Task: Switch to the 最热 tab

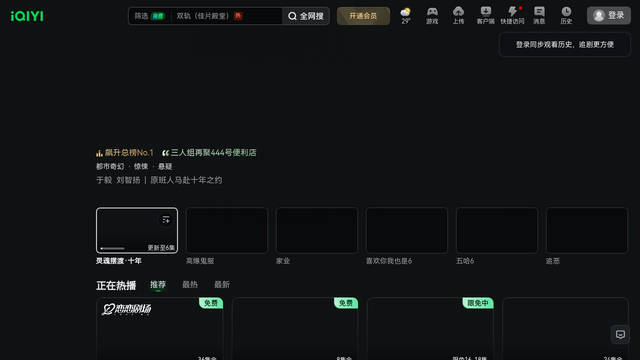Action: 190,284
